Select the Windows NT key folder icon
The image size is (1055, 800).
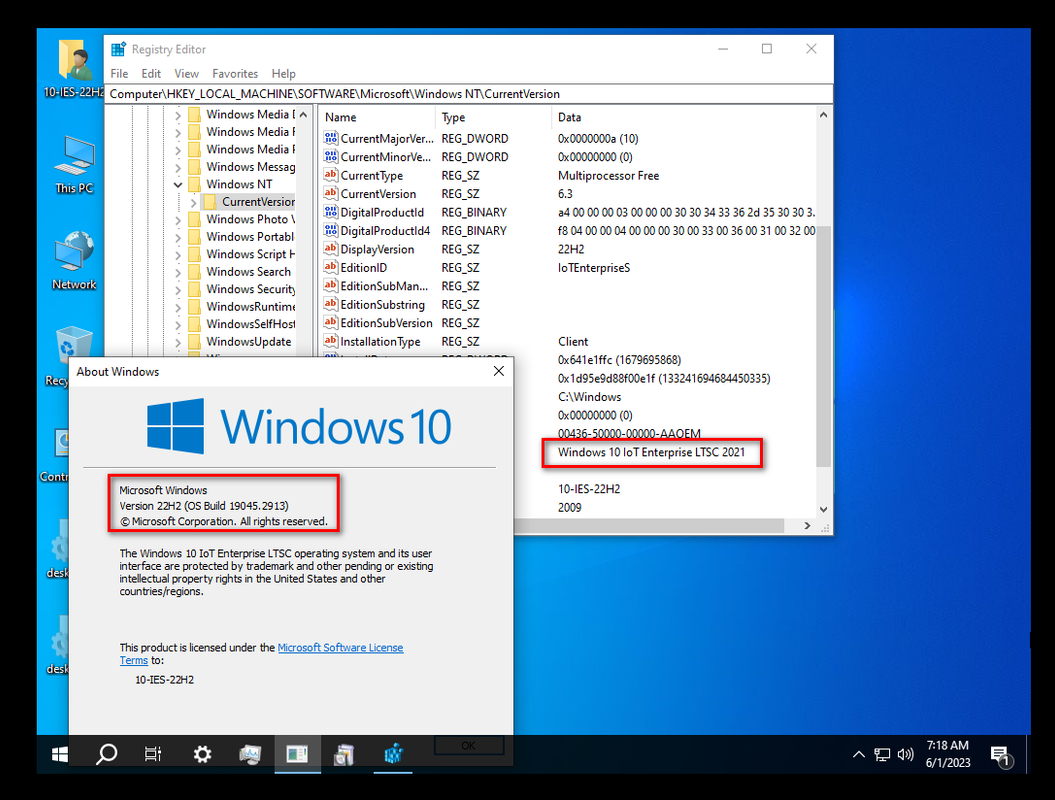tap(194, 184)
